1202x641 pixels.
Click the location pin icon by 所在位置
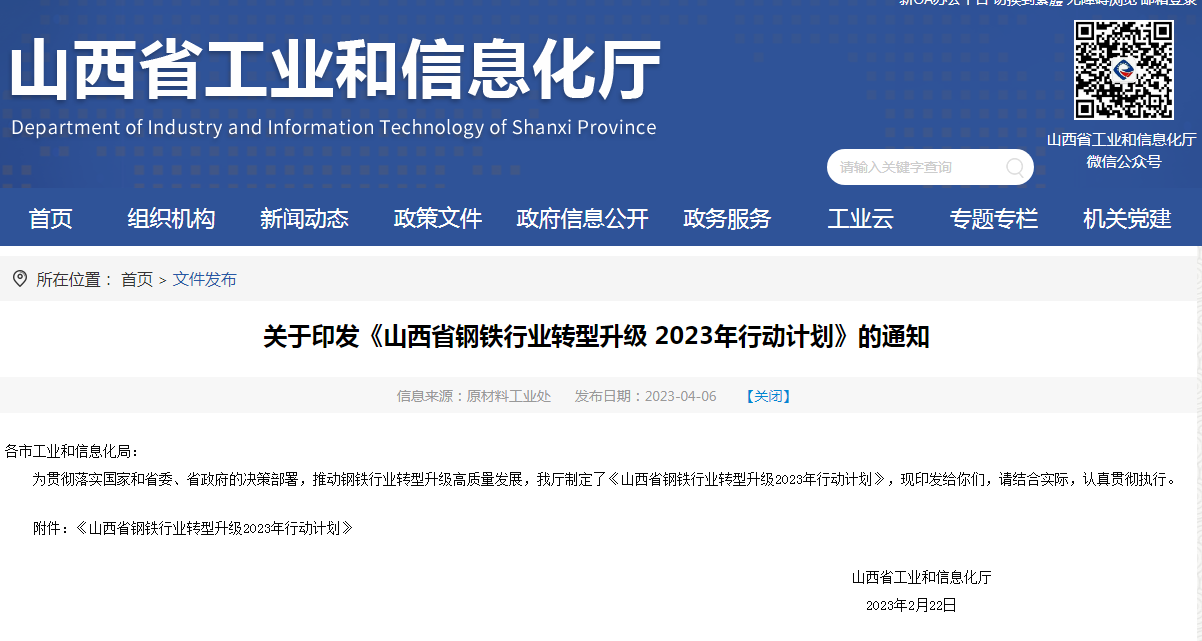click(x=19, y=279)
